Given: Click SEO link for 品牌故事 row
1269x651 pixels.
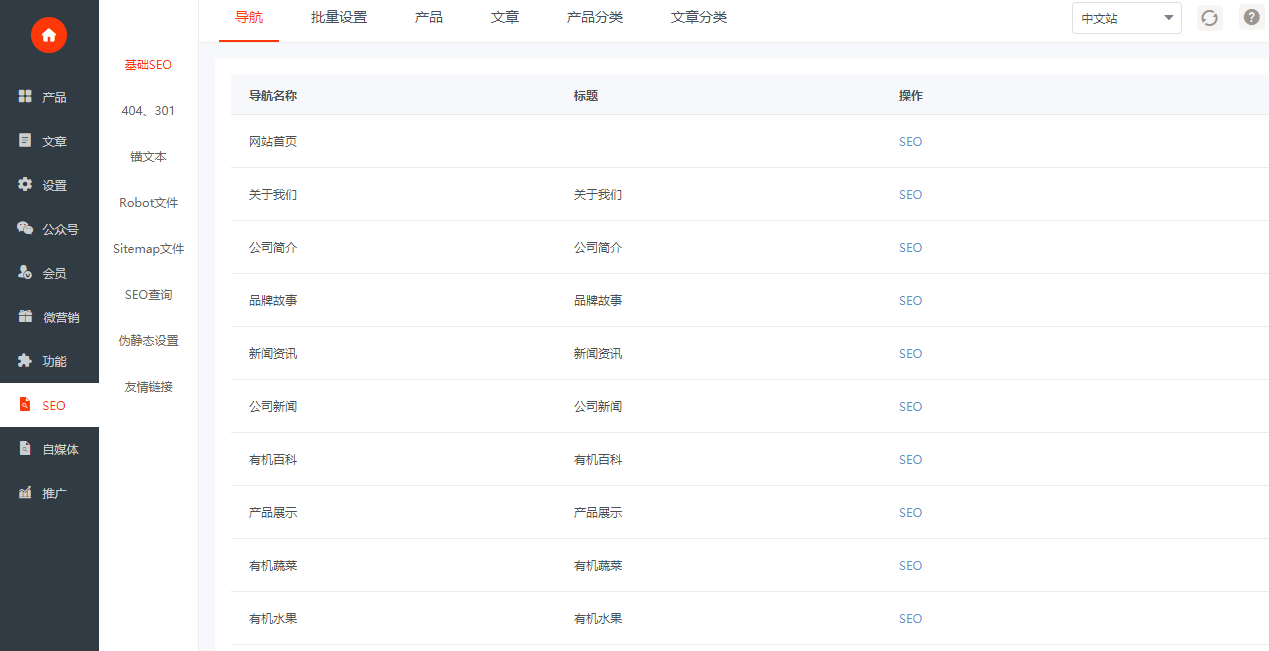Looking at the screenshot, I should [x=910, y=301].
